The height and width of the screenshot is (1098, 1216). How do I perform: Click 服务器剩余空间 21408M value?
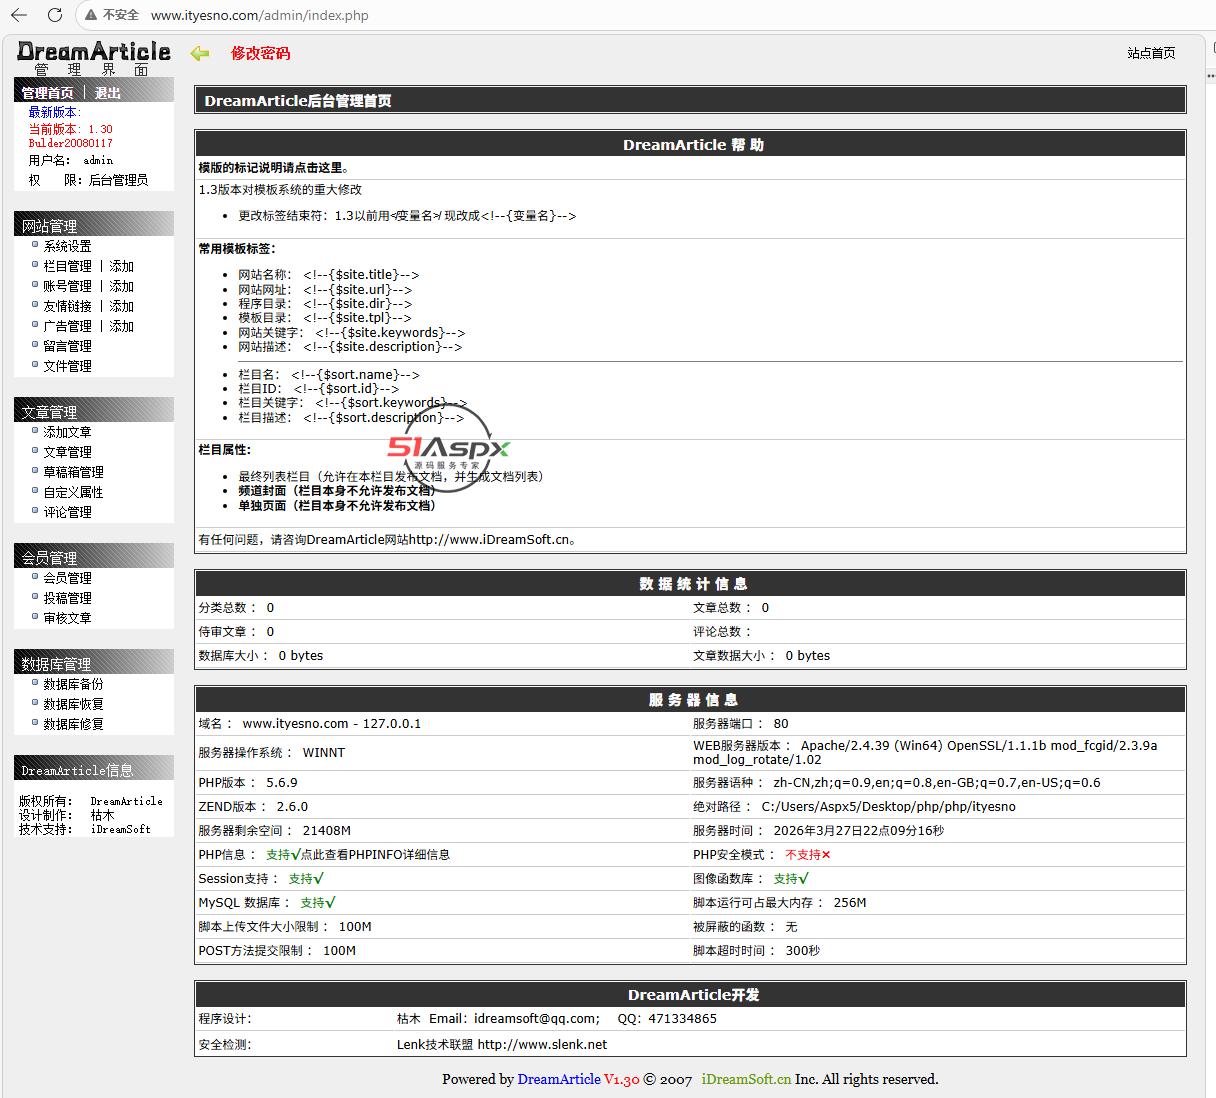pos(327,831)
